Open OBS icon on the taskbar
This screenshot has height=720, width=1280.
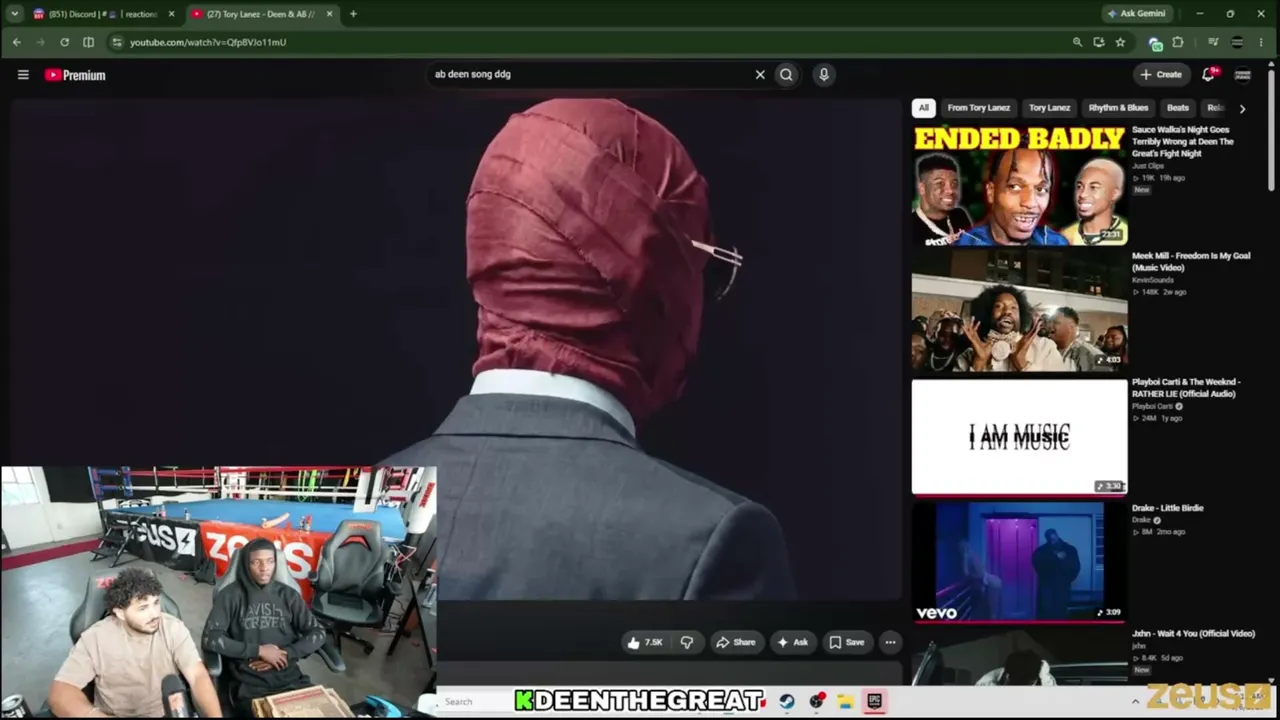coord(816,701)
